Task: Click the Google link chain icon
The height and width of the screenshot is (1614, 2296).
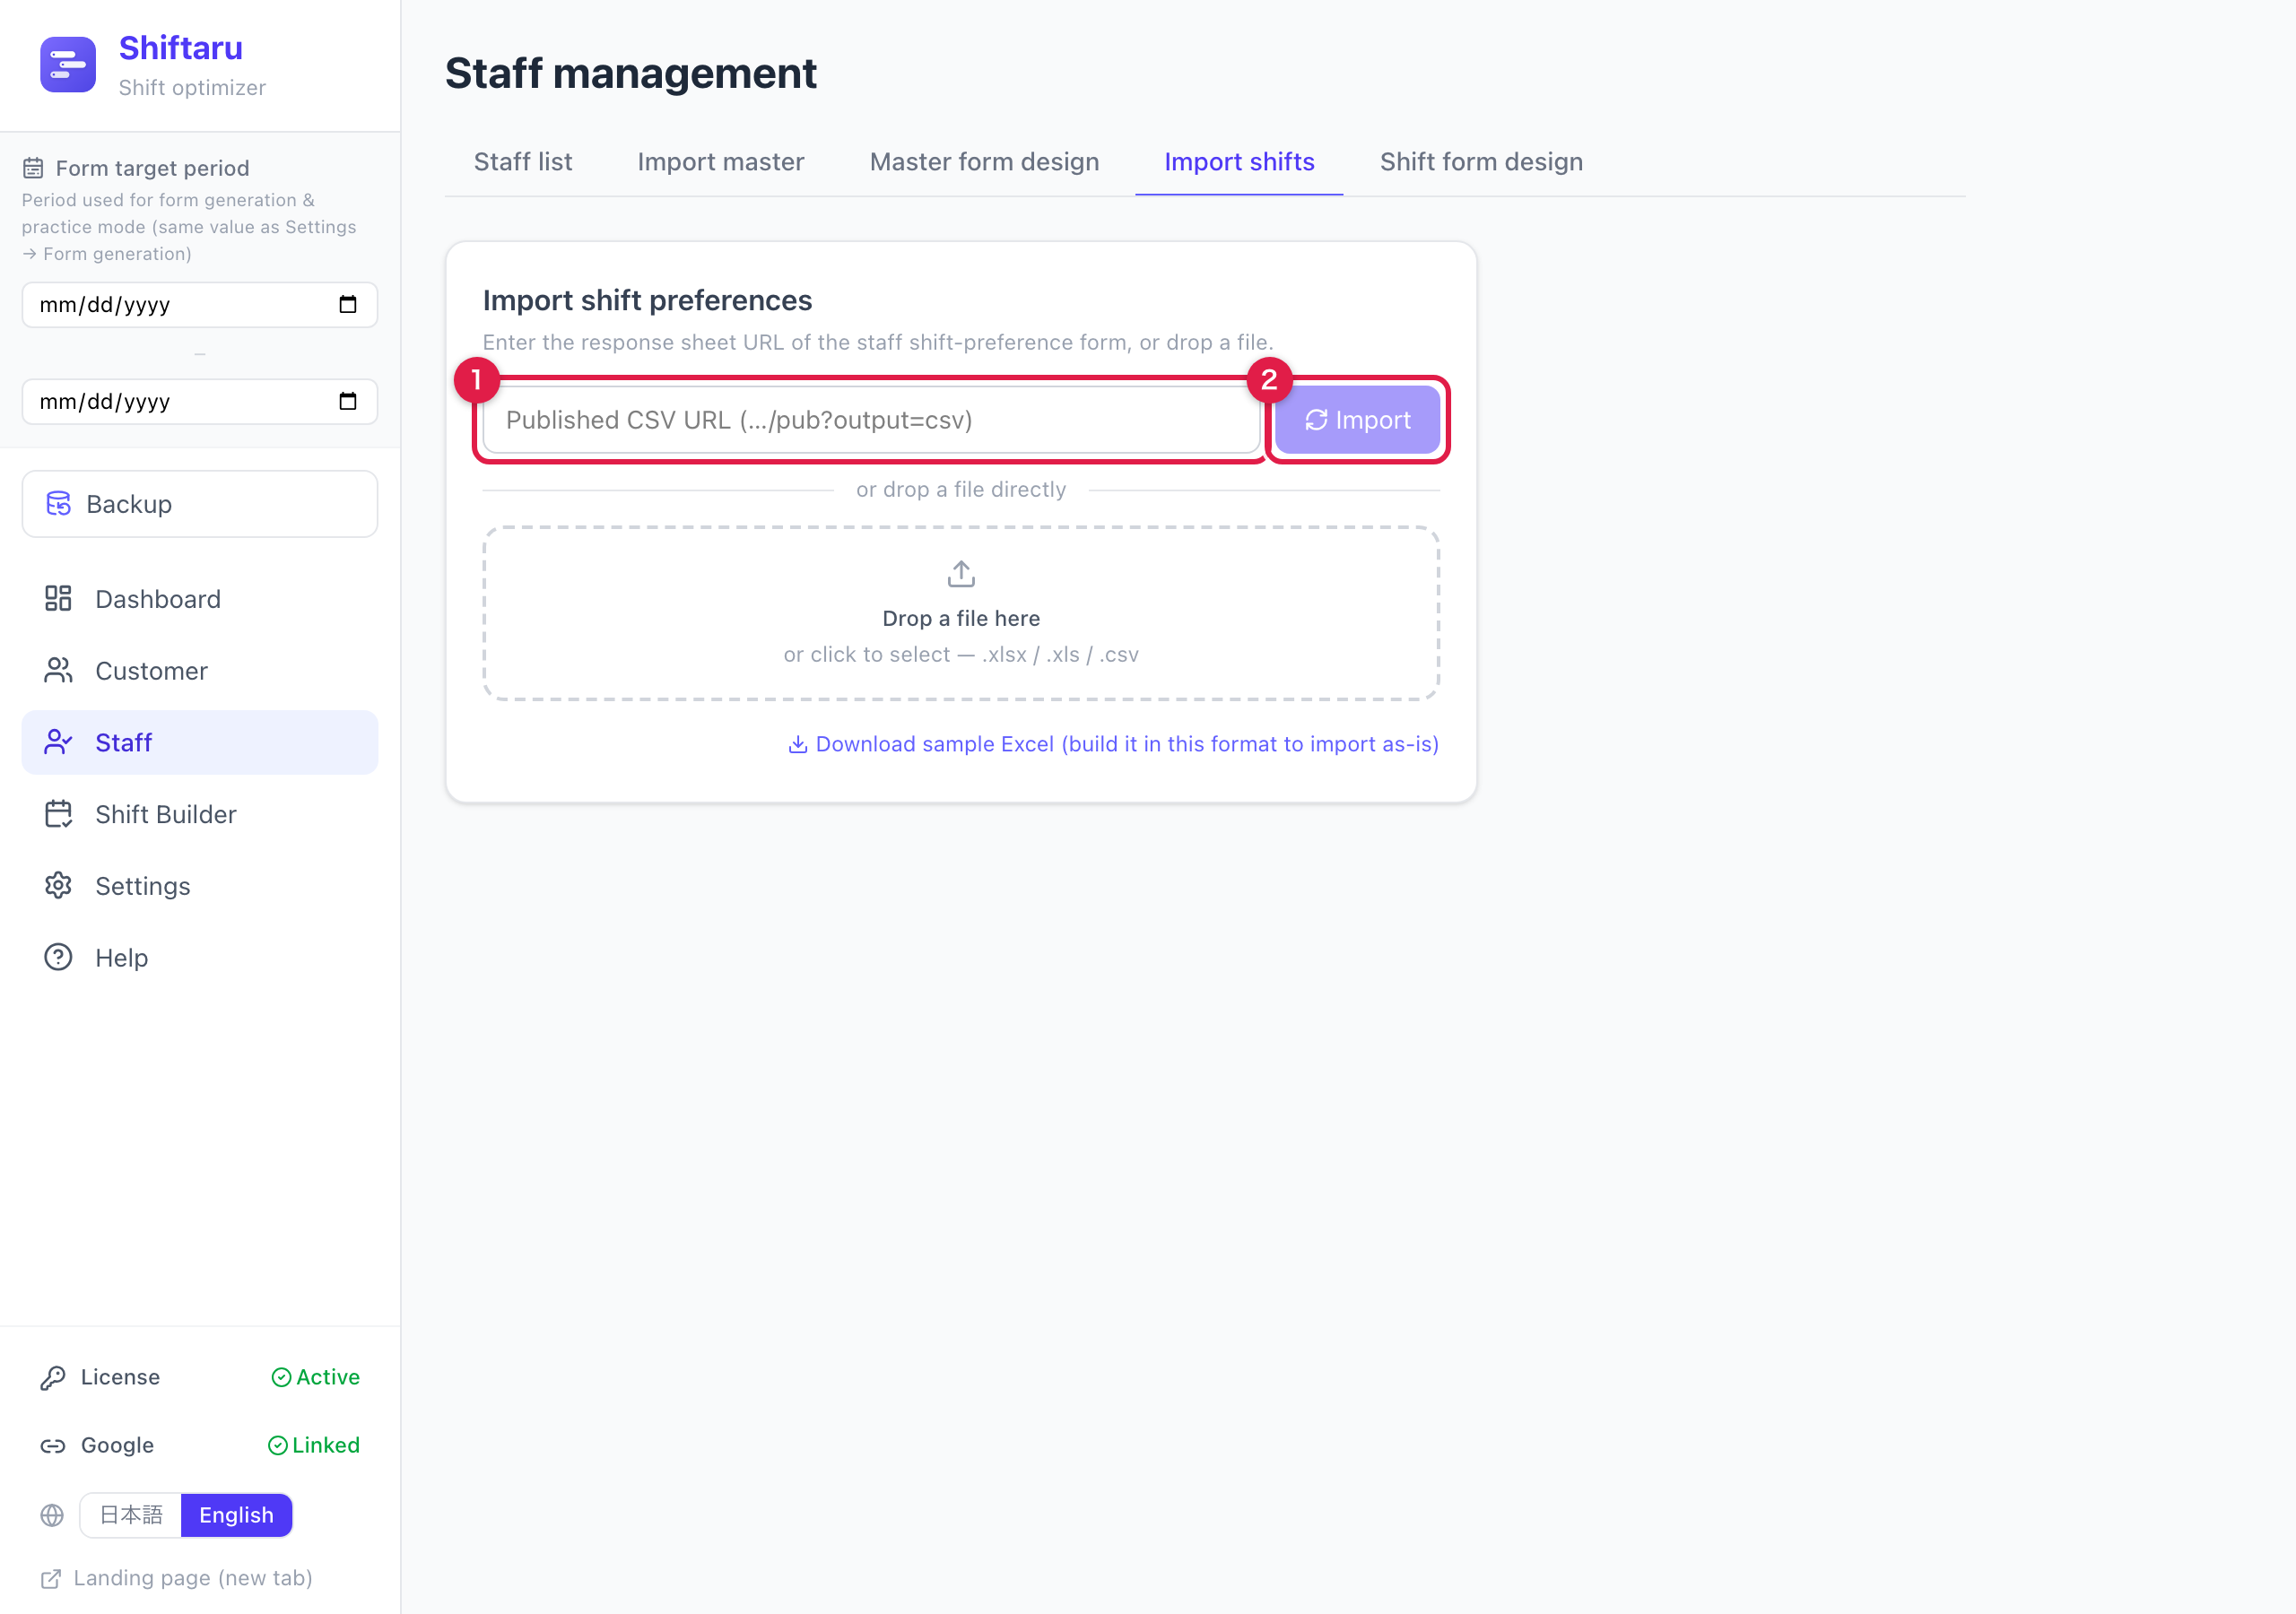Action: pyautogui.click(x=53, y=1445)
